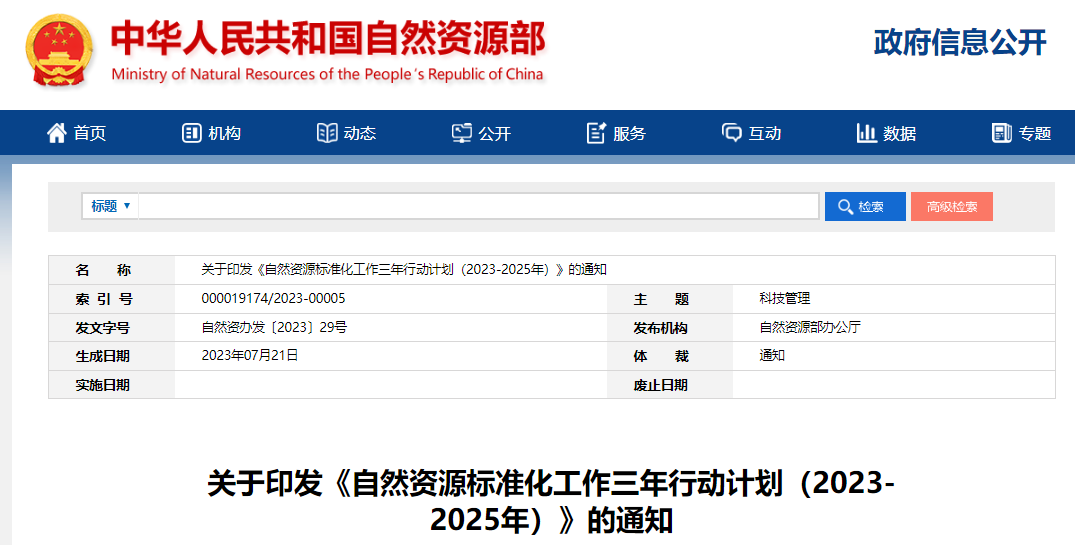Click the 索引号 label cell

[112, 299]
